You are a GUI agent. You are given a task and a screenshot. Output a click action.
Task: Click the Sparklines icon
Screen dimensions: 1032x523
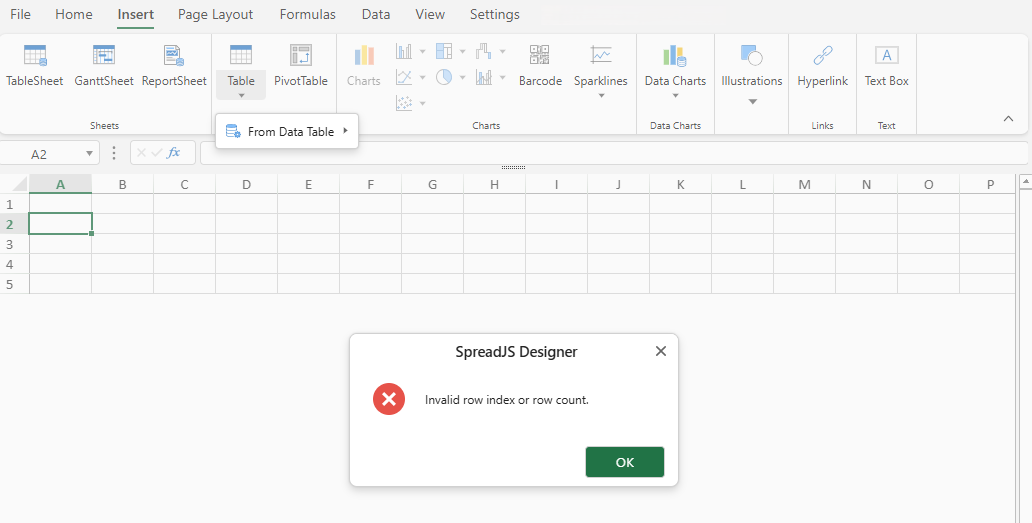tap(601, 55)
